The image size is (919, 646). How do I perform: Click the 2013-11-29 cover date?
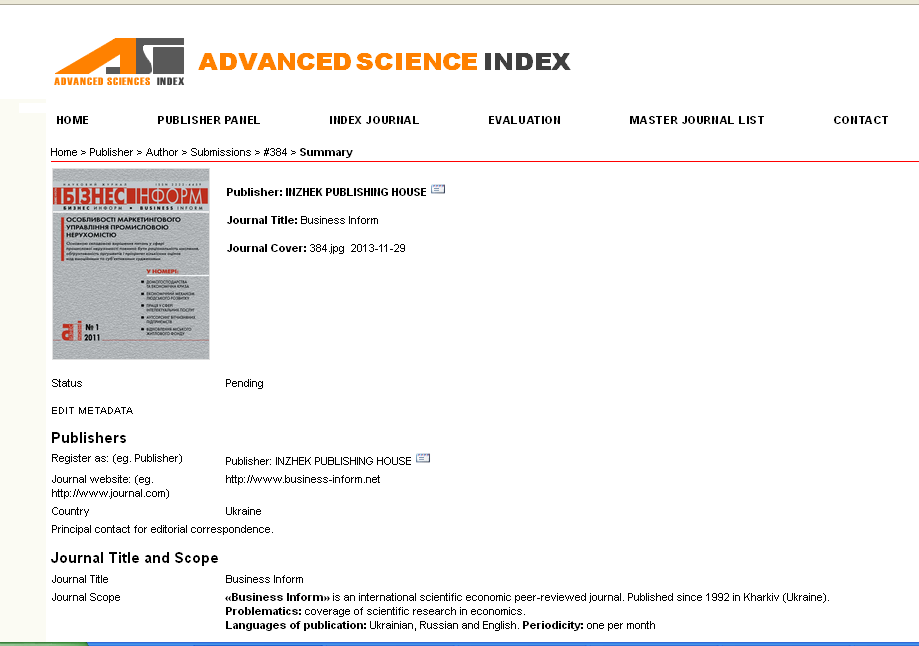click(x=378, y=249)
